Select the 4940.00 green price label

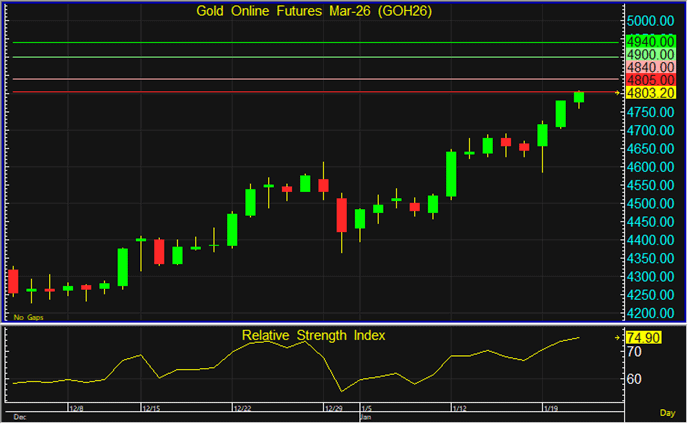click(650, 41)
